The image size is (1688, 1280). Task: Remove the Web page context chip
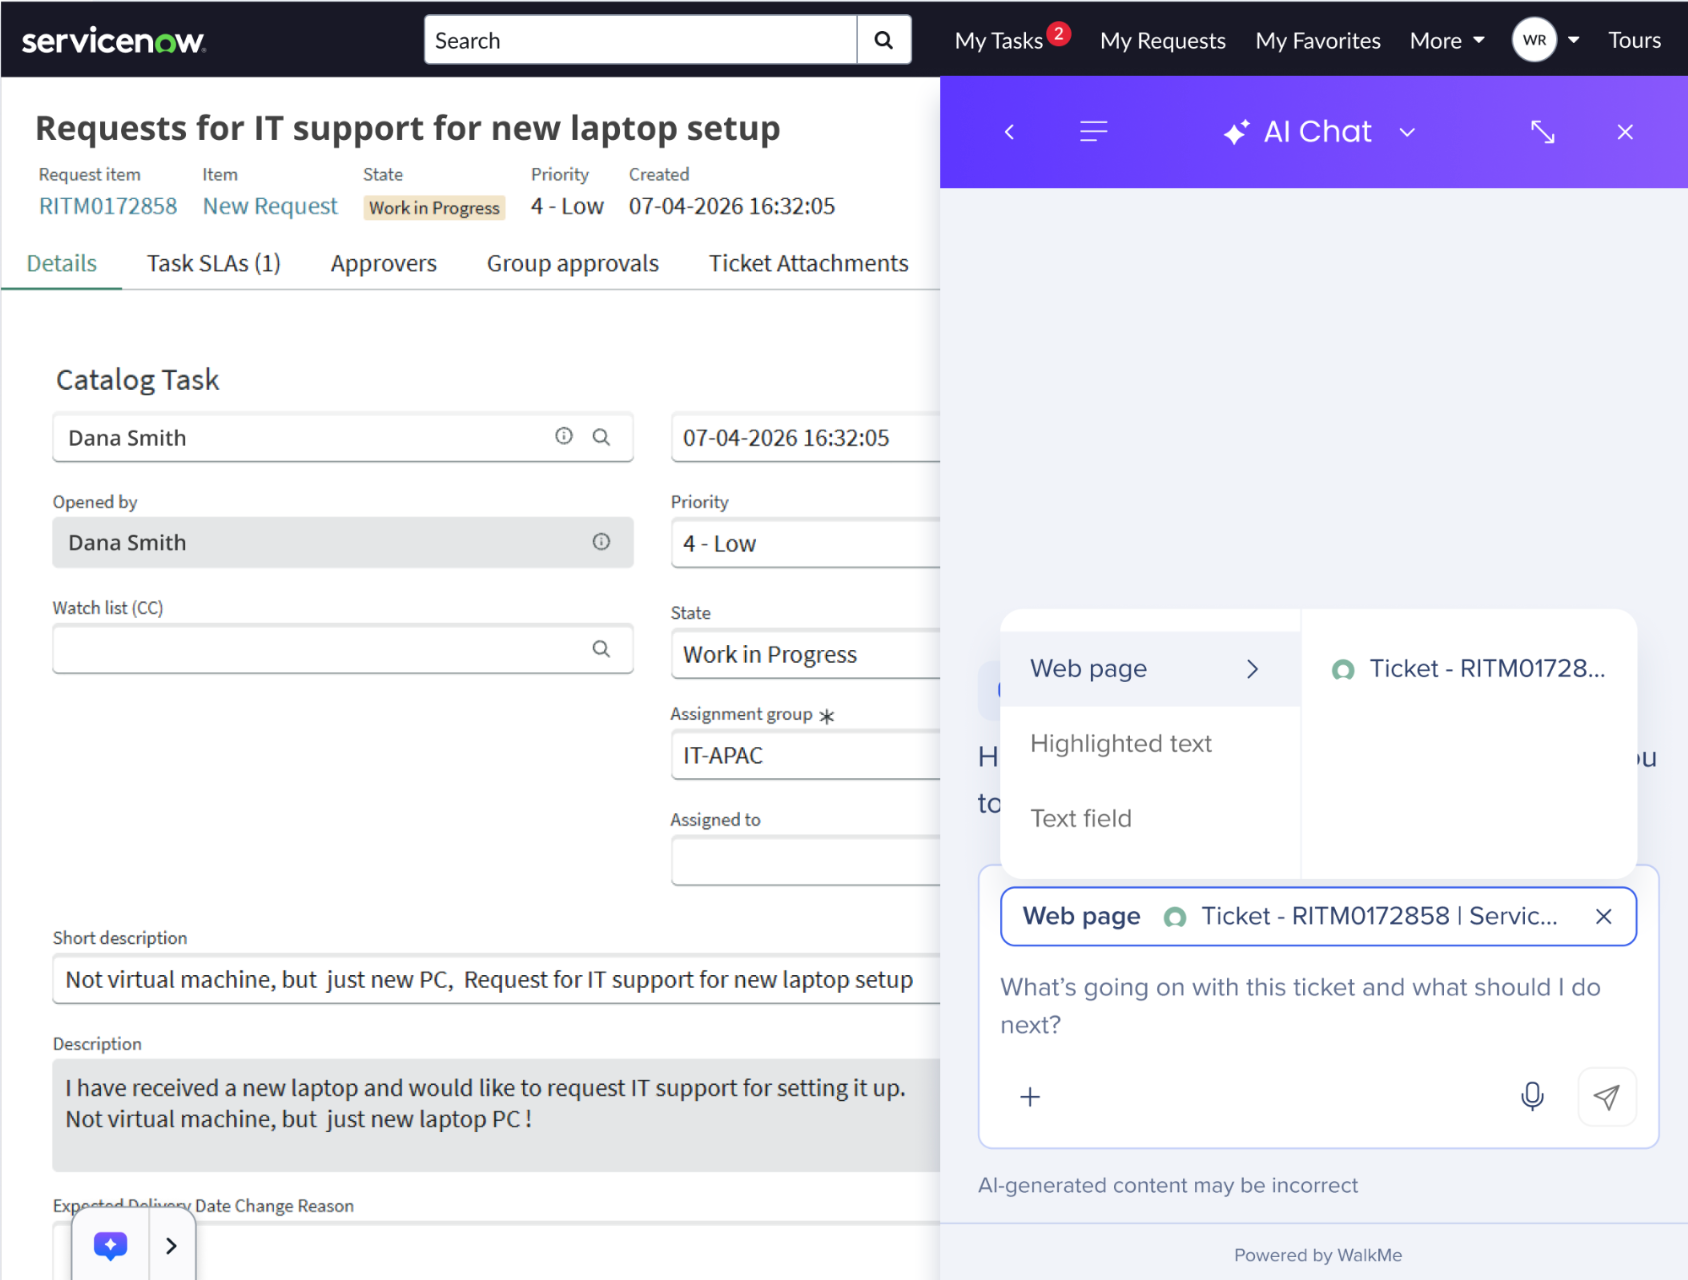1603,917
